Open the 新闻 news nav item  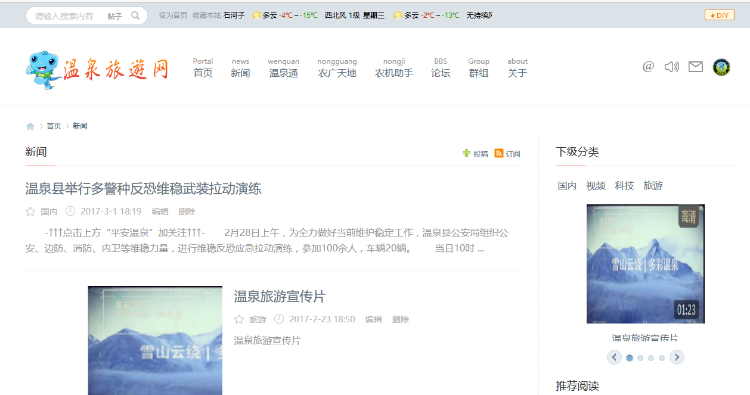click(x=240, y=67)
